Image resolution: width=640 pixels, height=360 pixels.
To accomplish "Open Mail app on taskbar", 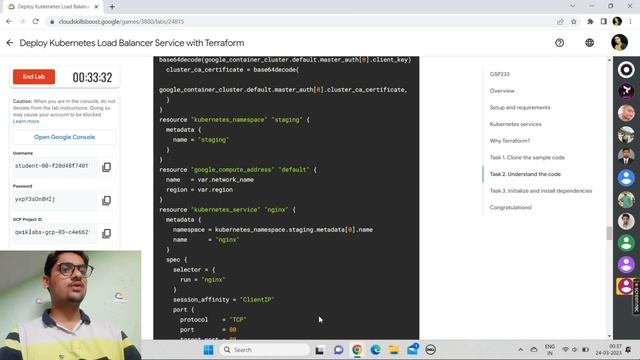I will (413, 349).
